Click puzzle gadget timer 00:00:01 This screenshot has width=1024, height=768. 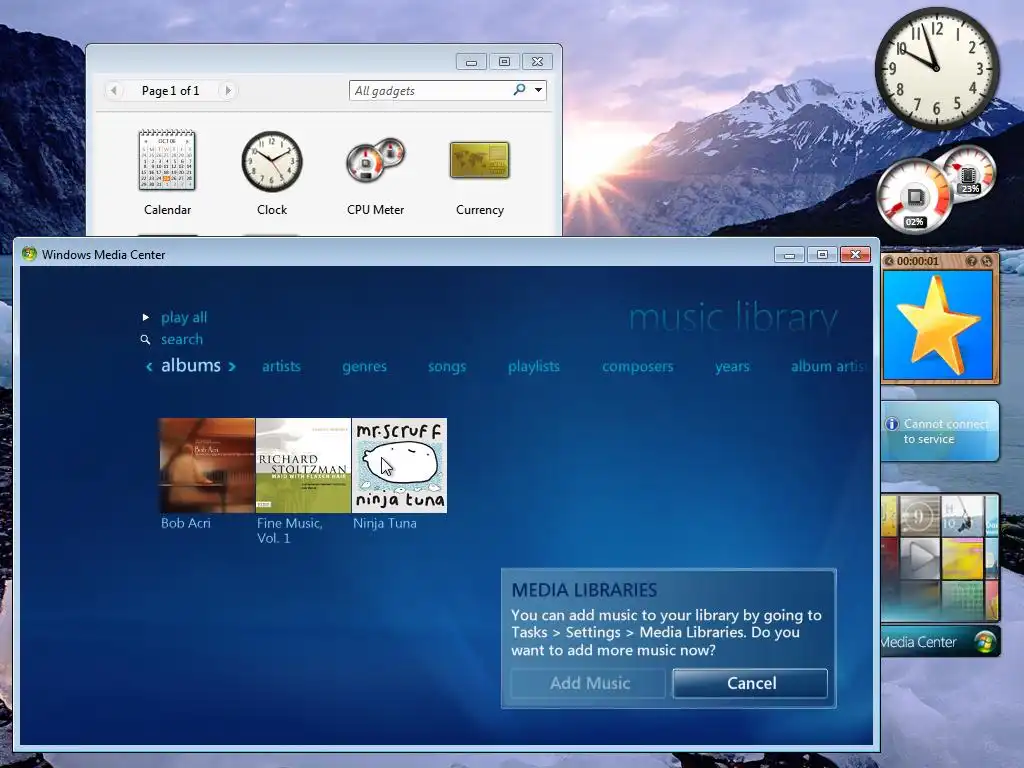(x=918, y=261)
